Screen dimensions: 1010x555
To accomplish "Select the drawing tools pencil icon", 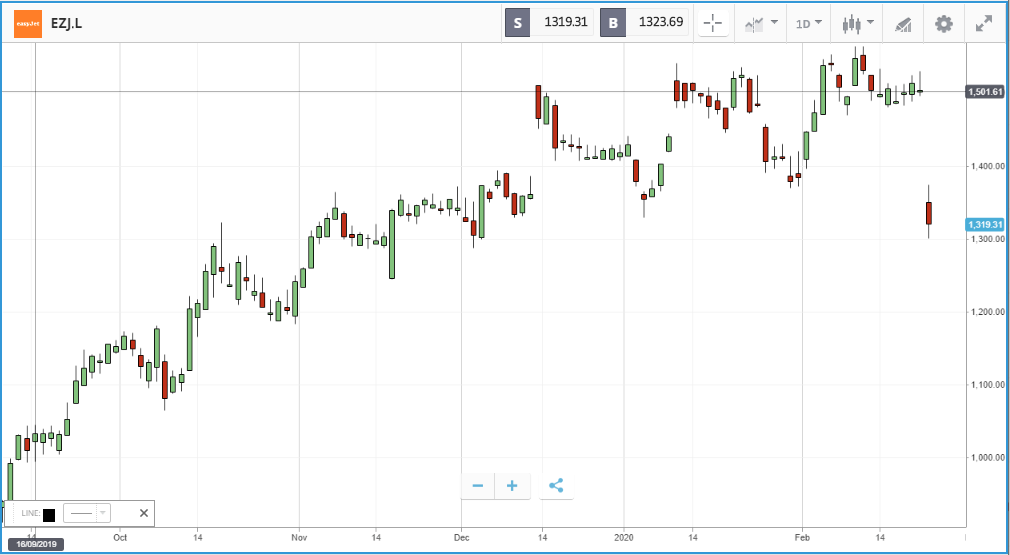I will point(903,24).
